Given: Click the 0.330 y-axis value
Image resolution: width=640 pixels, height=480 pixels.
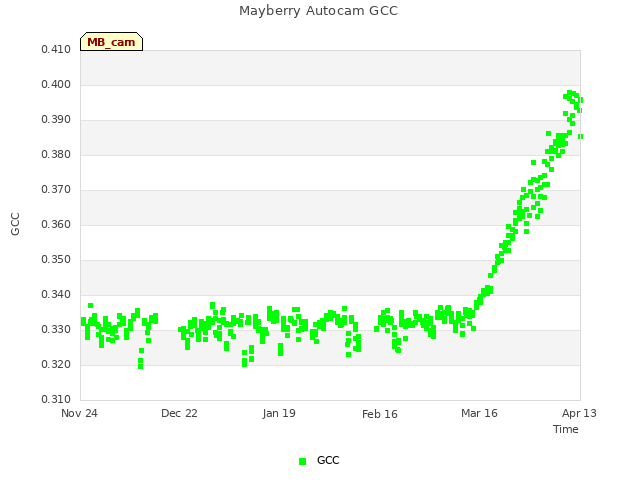Looking at the screenshot, I should 56,329.
